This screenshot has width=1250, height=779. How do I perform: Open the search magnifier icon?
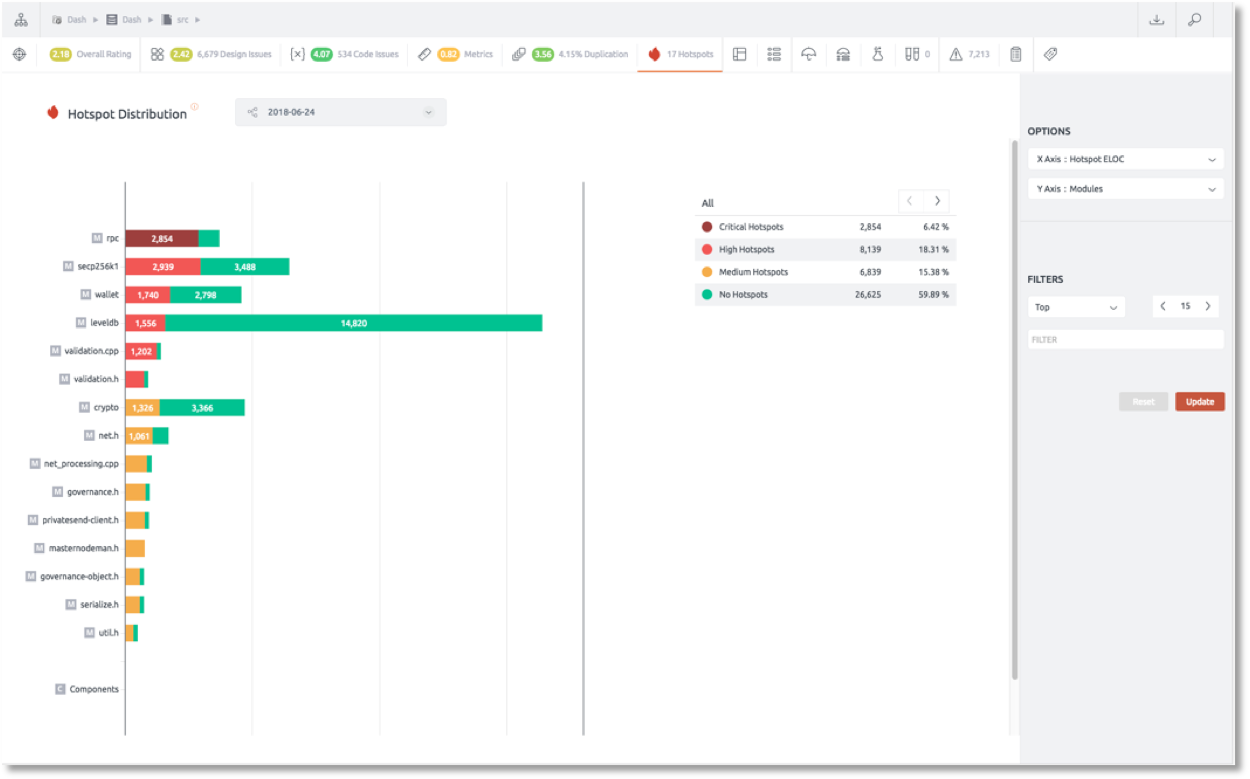[1195, 20]
